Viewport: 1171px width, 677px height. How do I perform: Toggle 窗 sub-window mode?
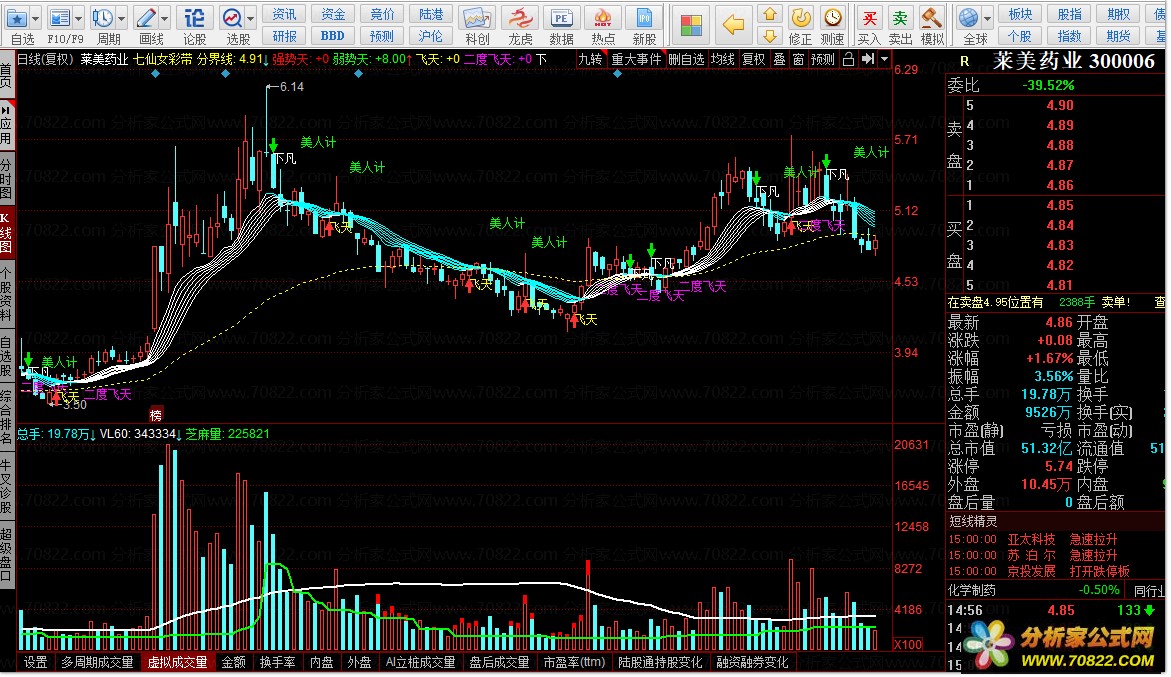click(x=798, y=59)
